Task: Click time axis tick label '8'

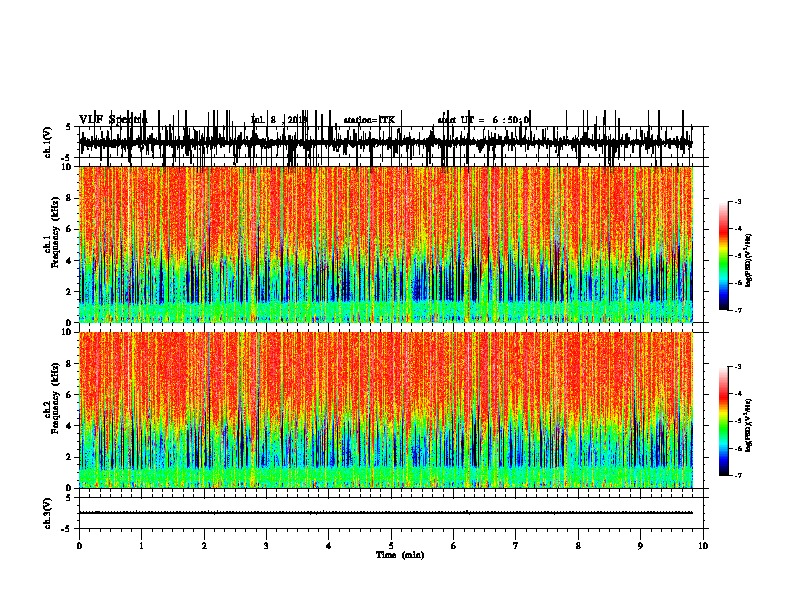Action: (578, 546)
